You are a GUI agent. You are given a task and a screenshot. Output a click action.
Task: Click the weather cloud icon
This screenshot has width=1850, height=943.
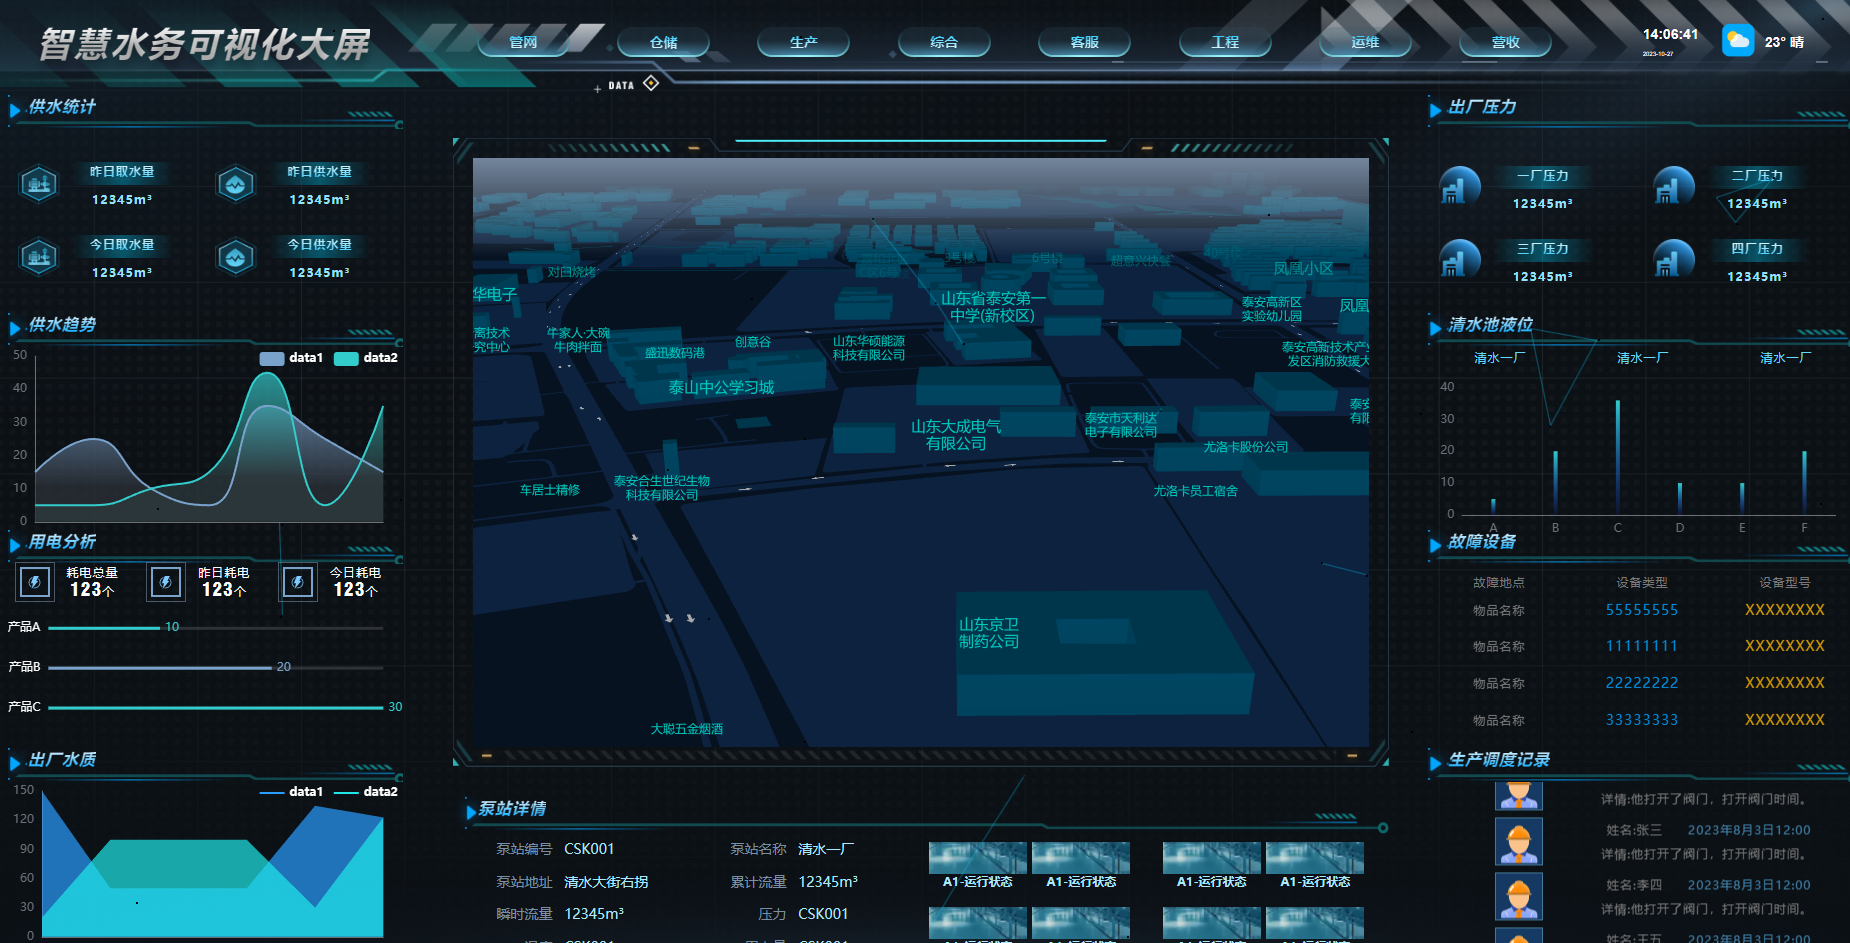pyautogui.click(x=1738, y=41)
